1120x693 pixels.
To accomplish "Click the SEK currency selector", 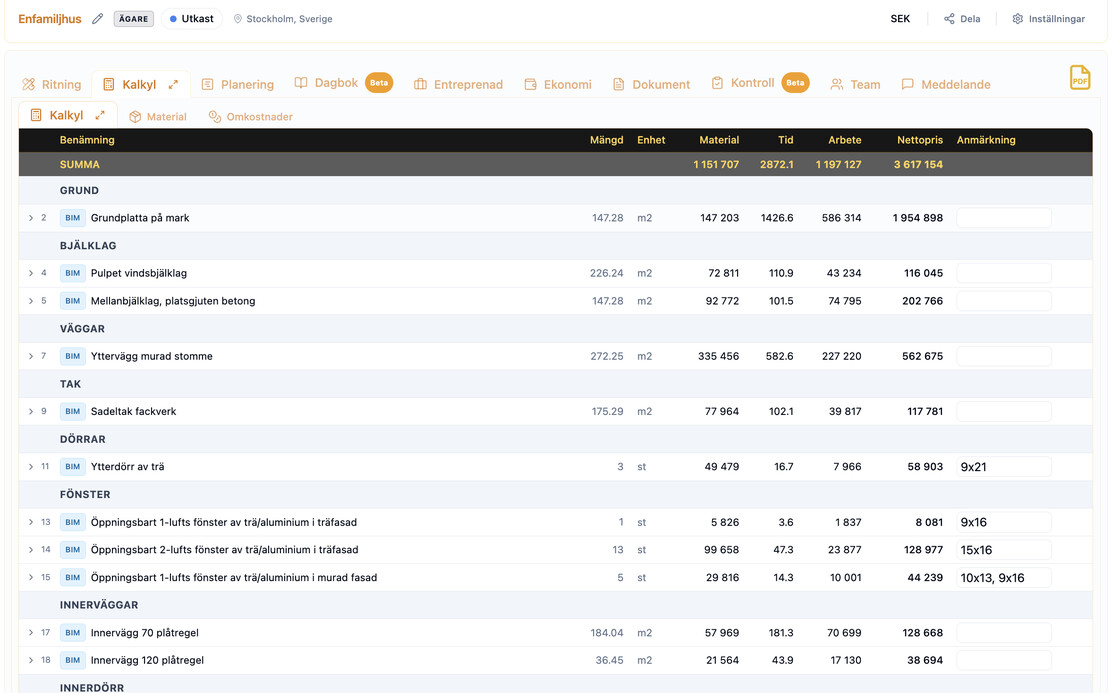I will click(x=900, y=19).
